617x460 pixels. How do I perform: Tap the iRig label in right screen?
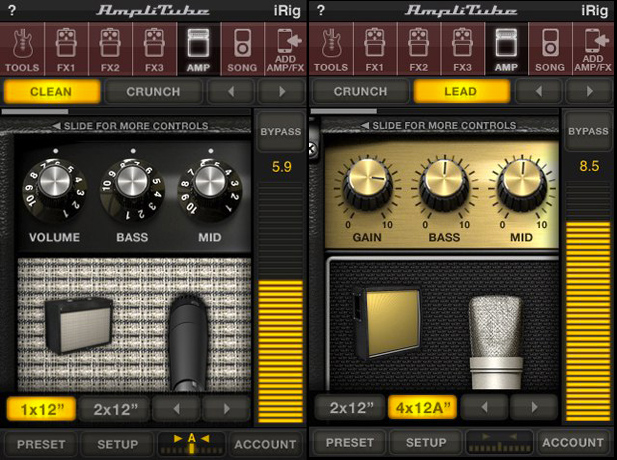[595, 11]
